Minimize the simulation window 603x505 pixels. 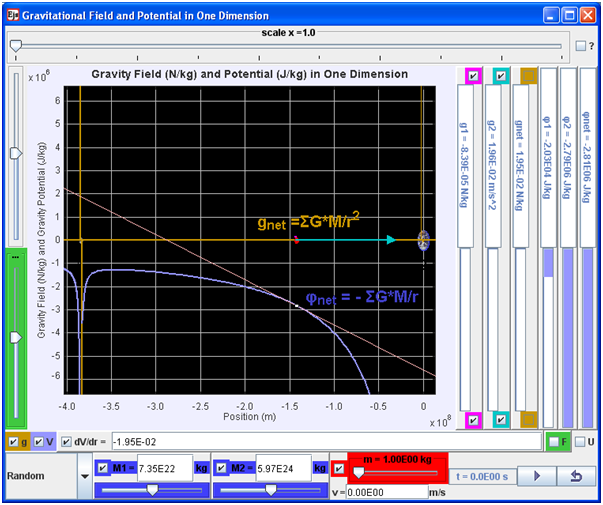pyautogui.click(x=551, y=16)
